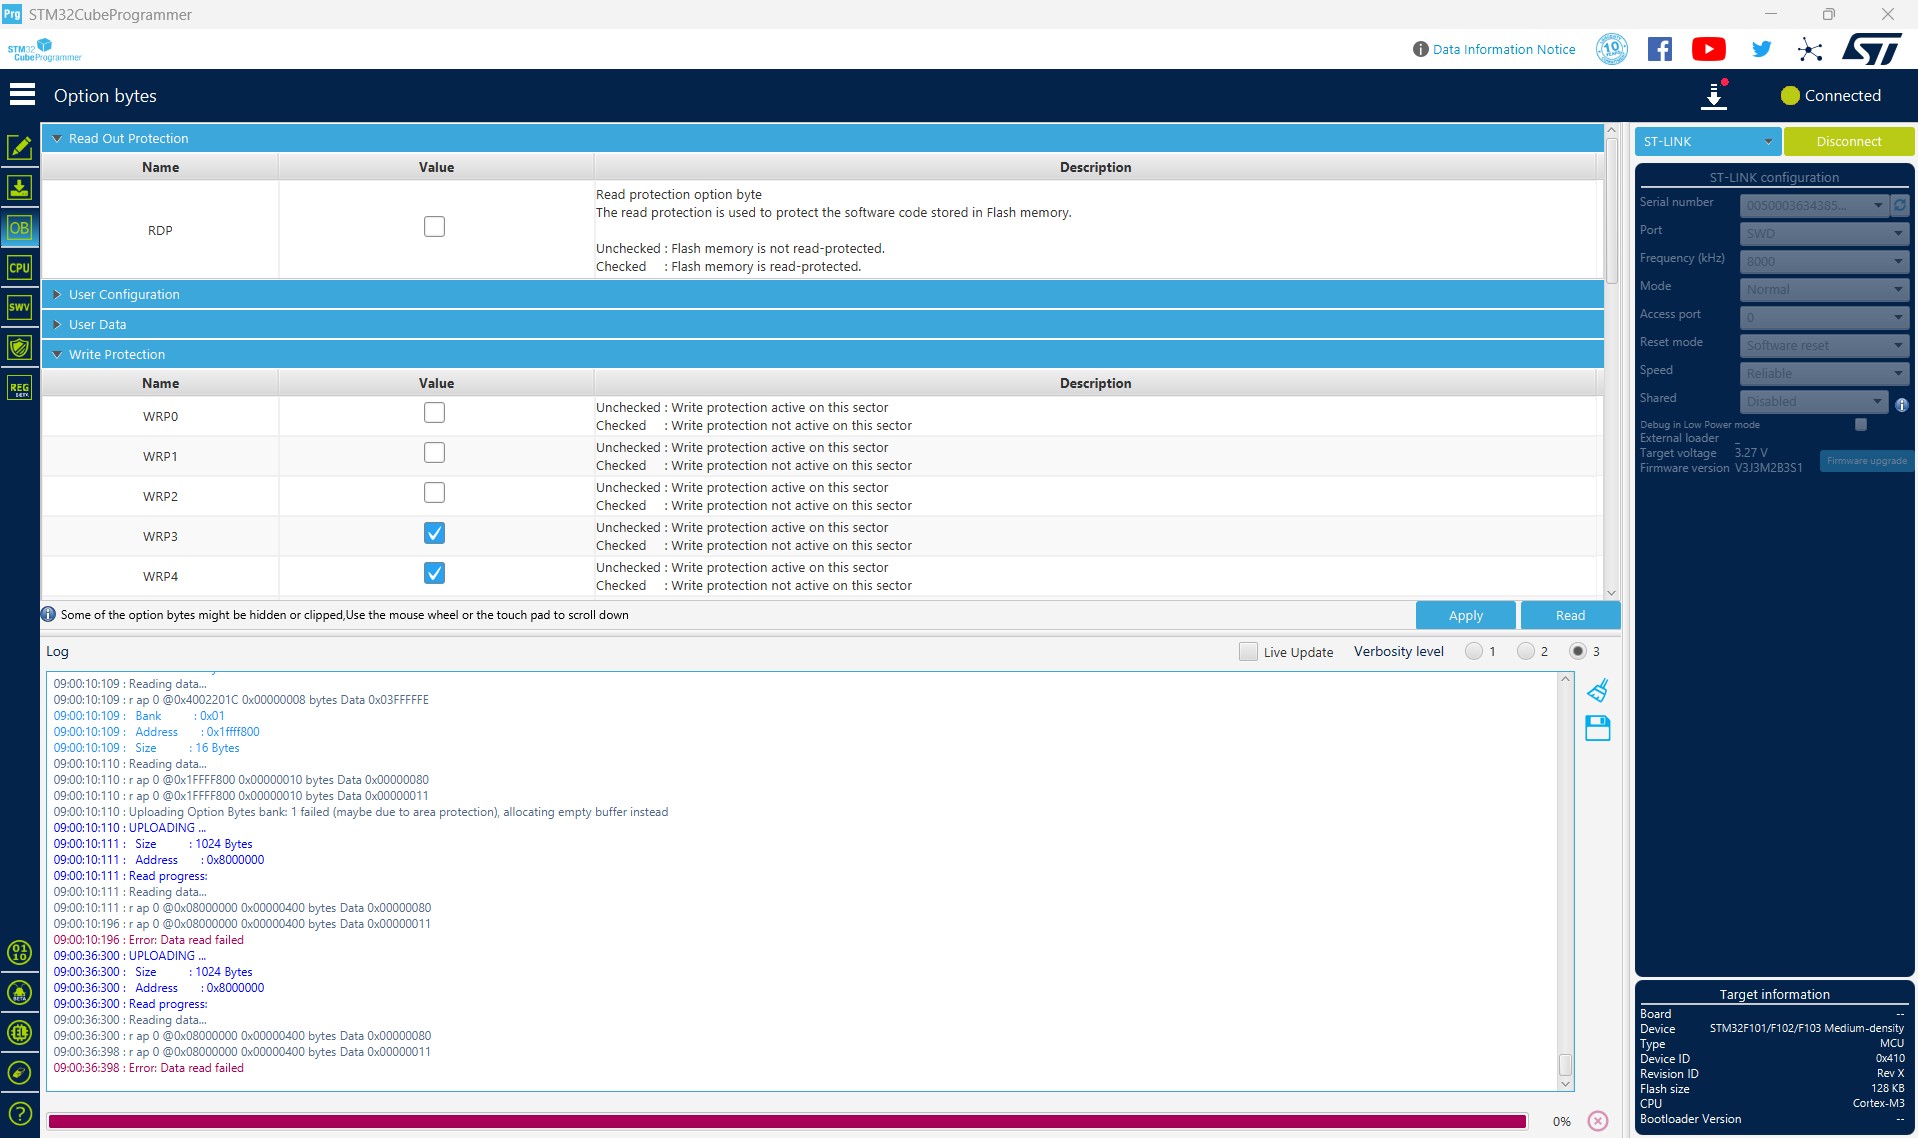Uncheck the WRP3 checkbox
This screenshot has width=1918, height=1138.
(x=434, y=533)
